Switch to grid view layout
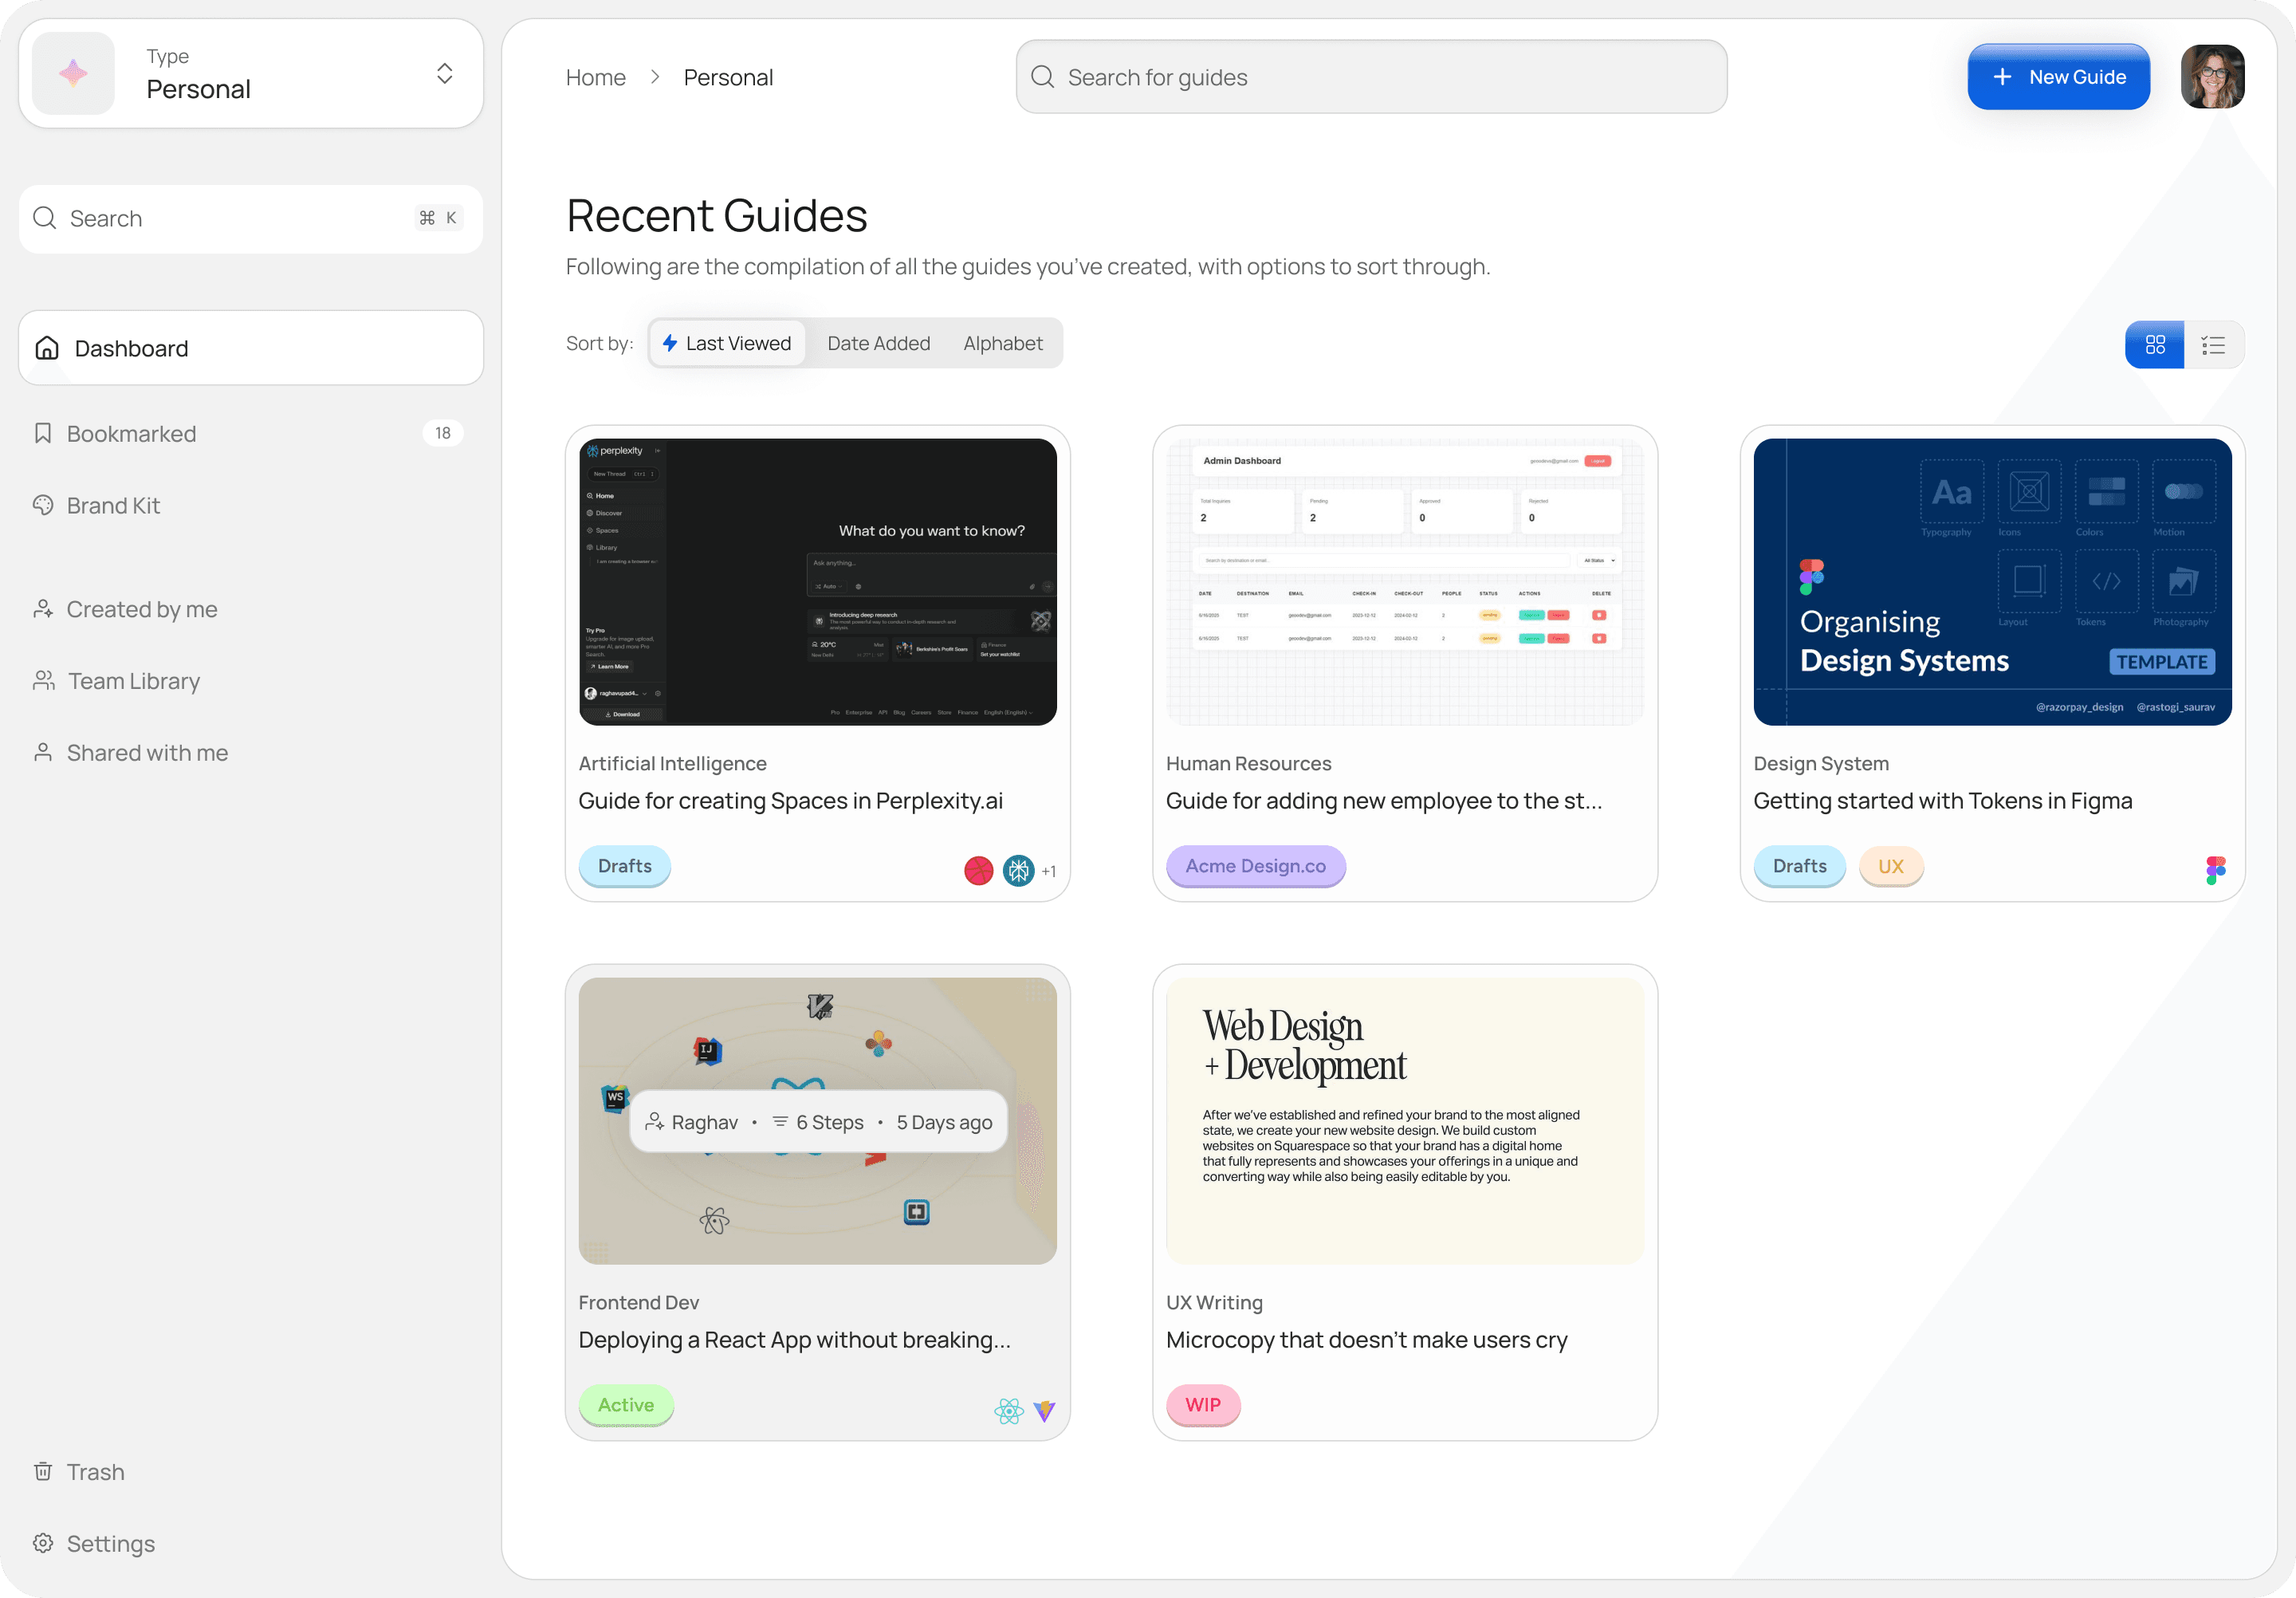 click(2154, 345)
